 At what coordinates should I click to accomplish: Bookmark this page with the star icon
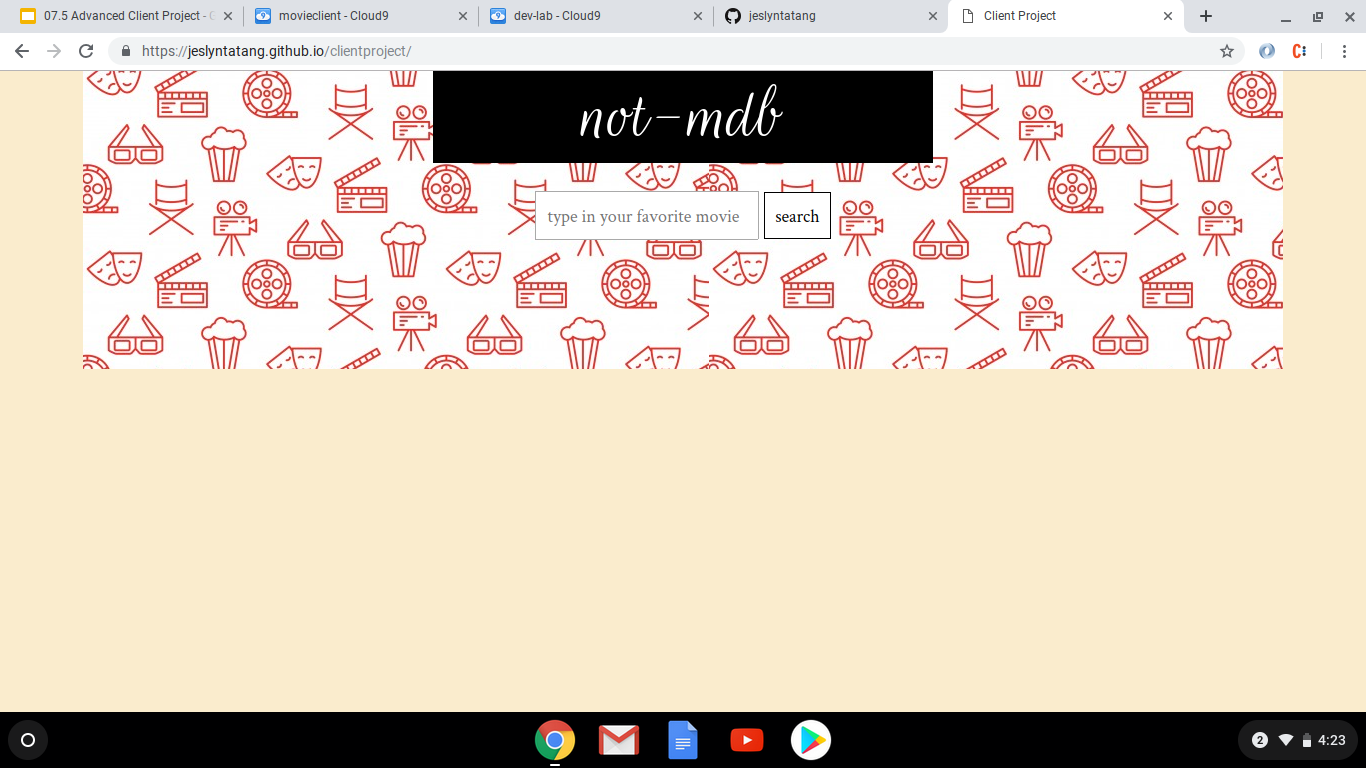[1226, 51]
